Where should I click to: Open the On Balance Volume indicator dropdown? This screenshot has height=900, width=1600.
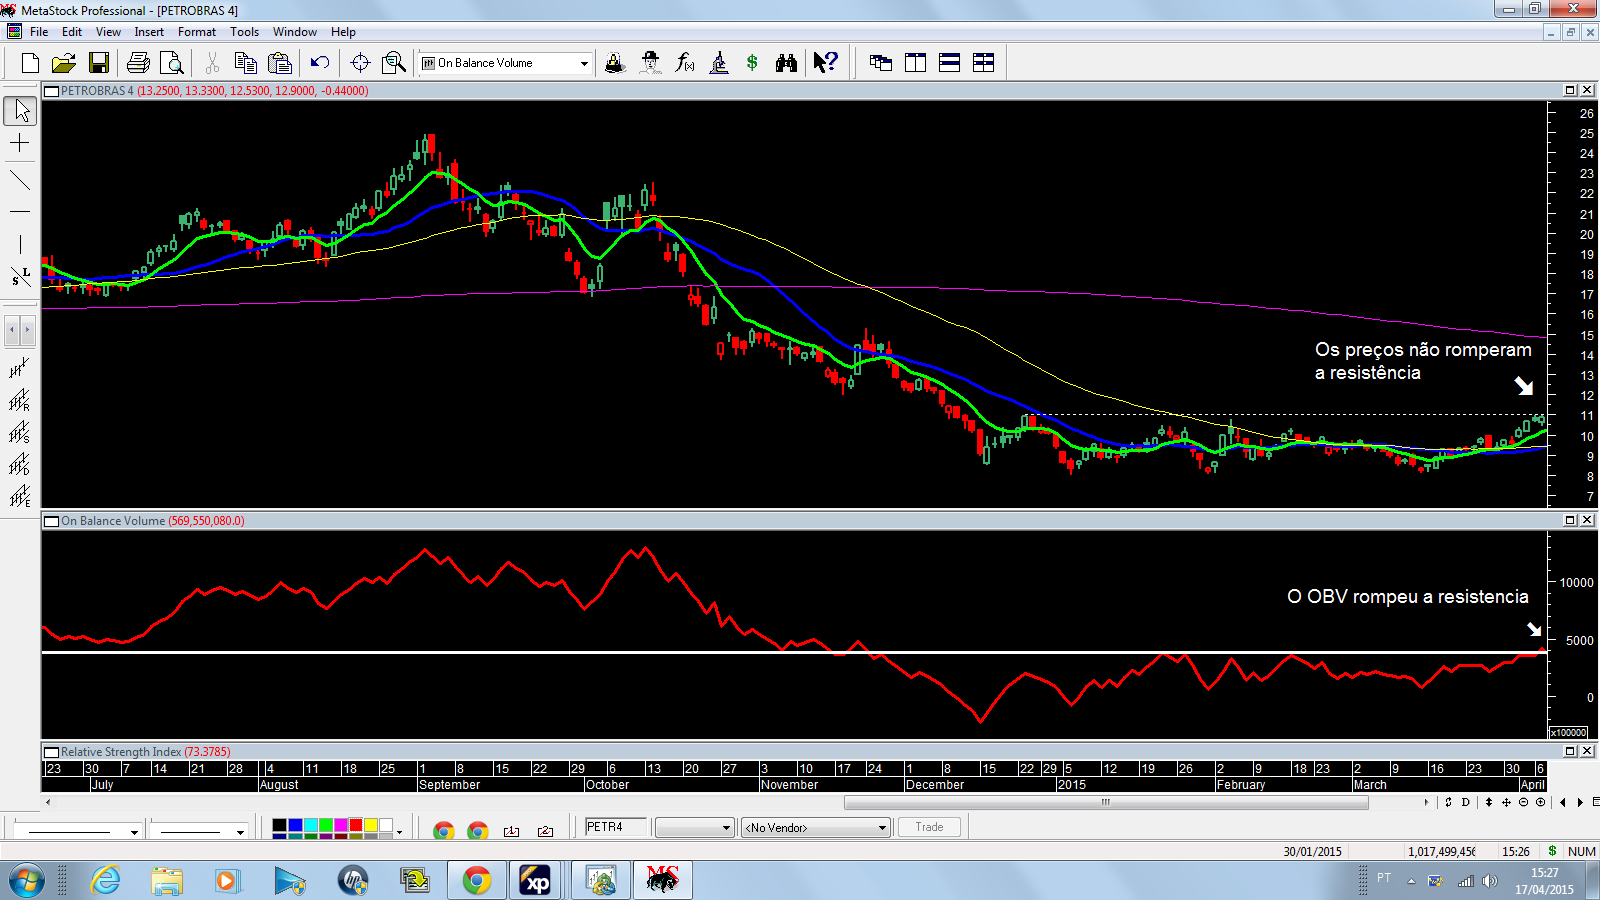tap(584, 63)
